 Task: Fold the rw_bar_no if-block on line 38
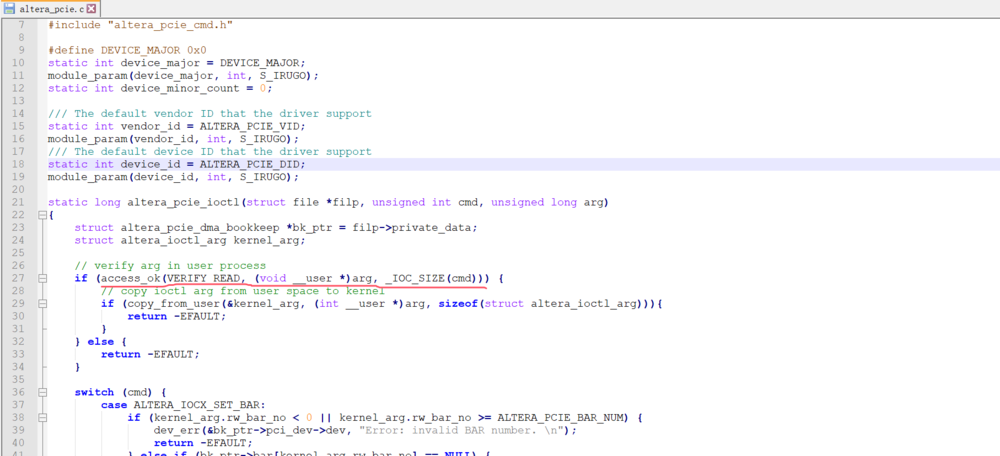[42, 418]
